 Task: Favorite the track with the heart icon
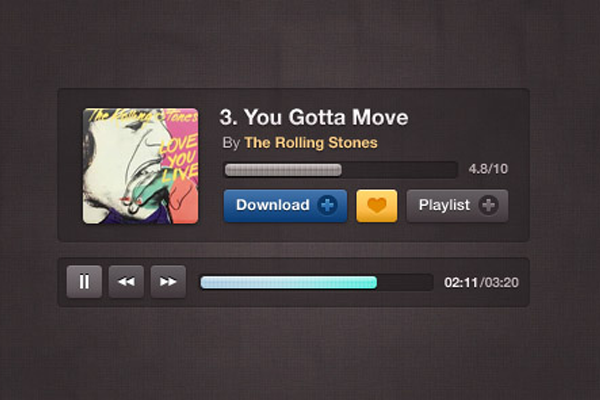click(x=377, y=206)
